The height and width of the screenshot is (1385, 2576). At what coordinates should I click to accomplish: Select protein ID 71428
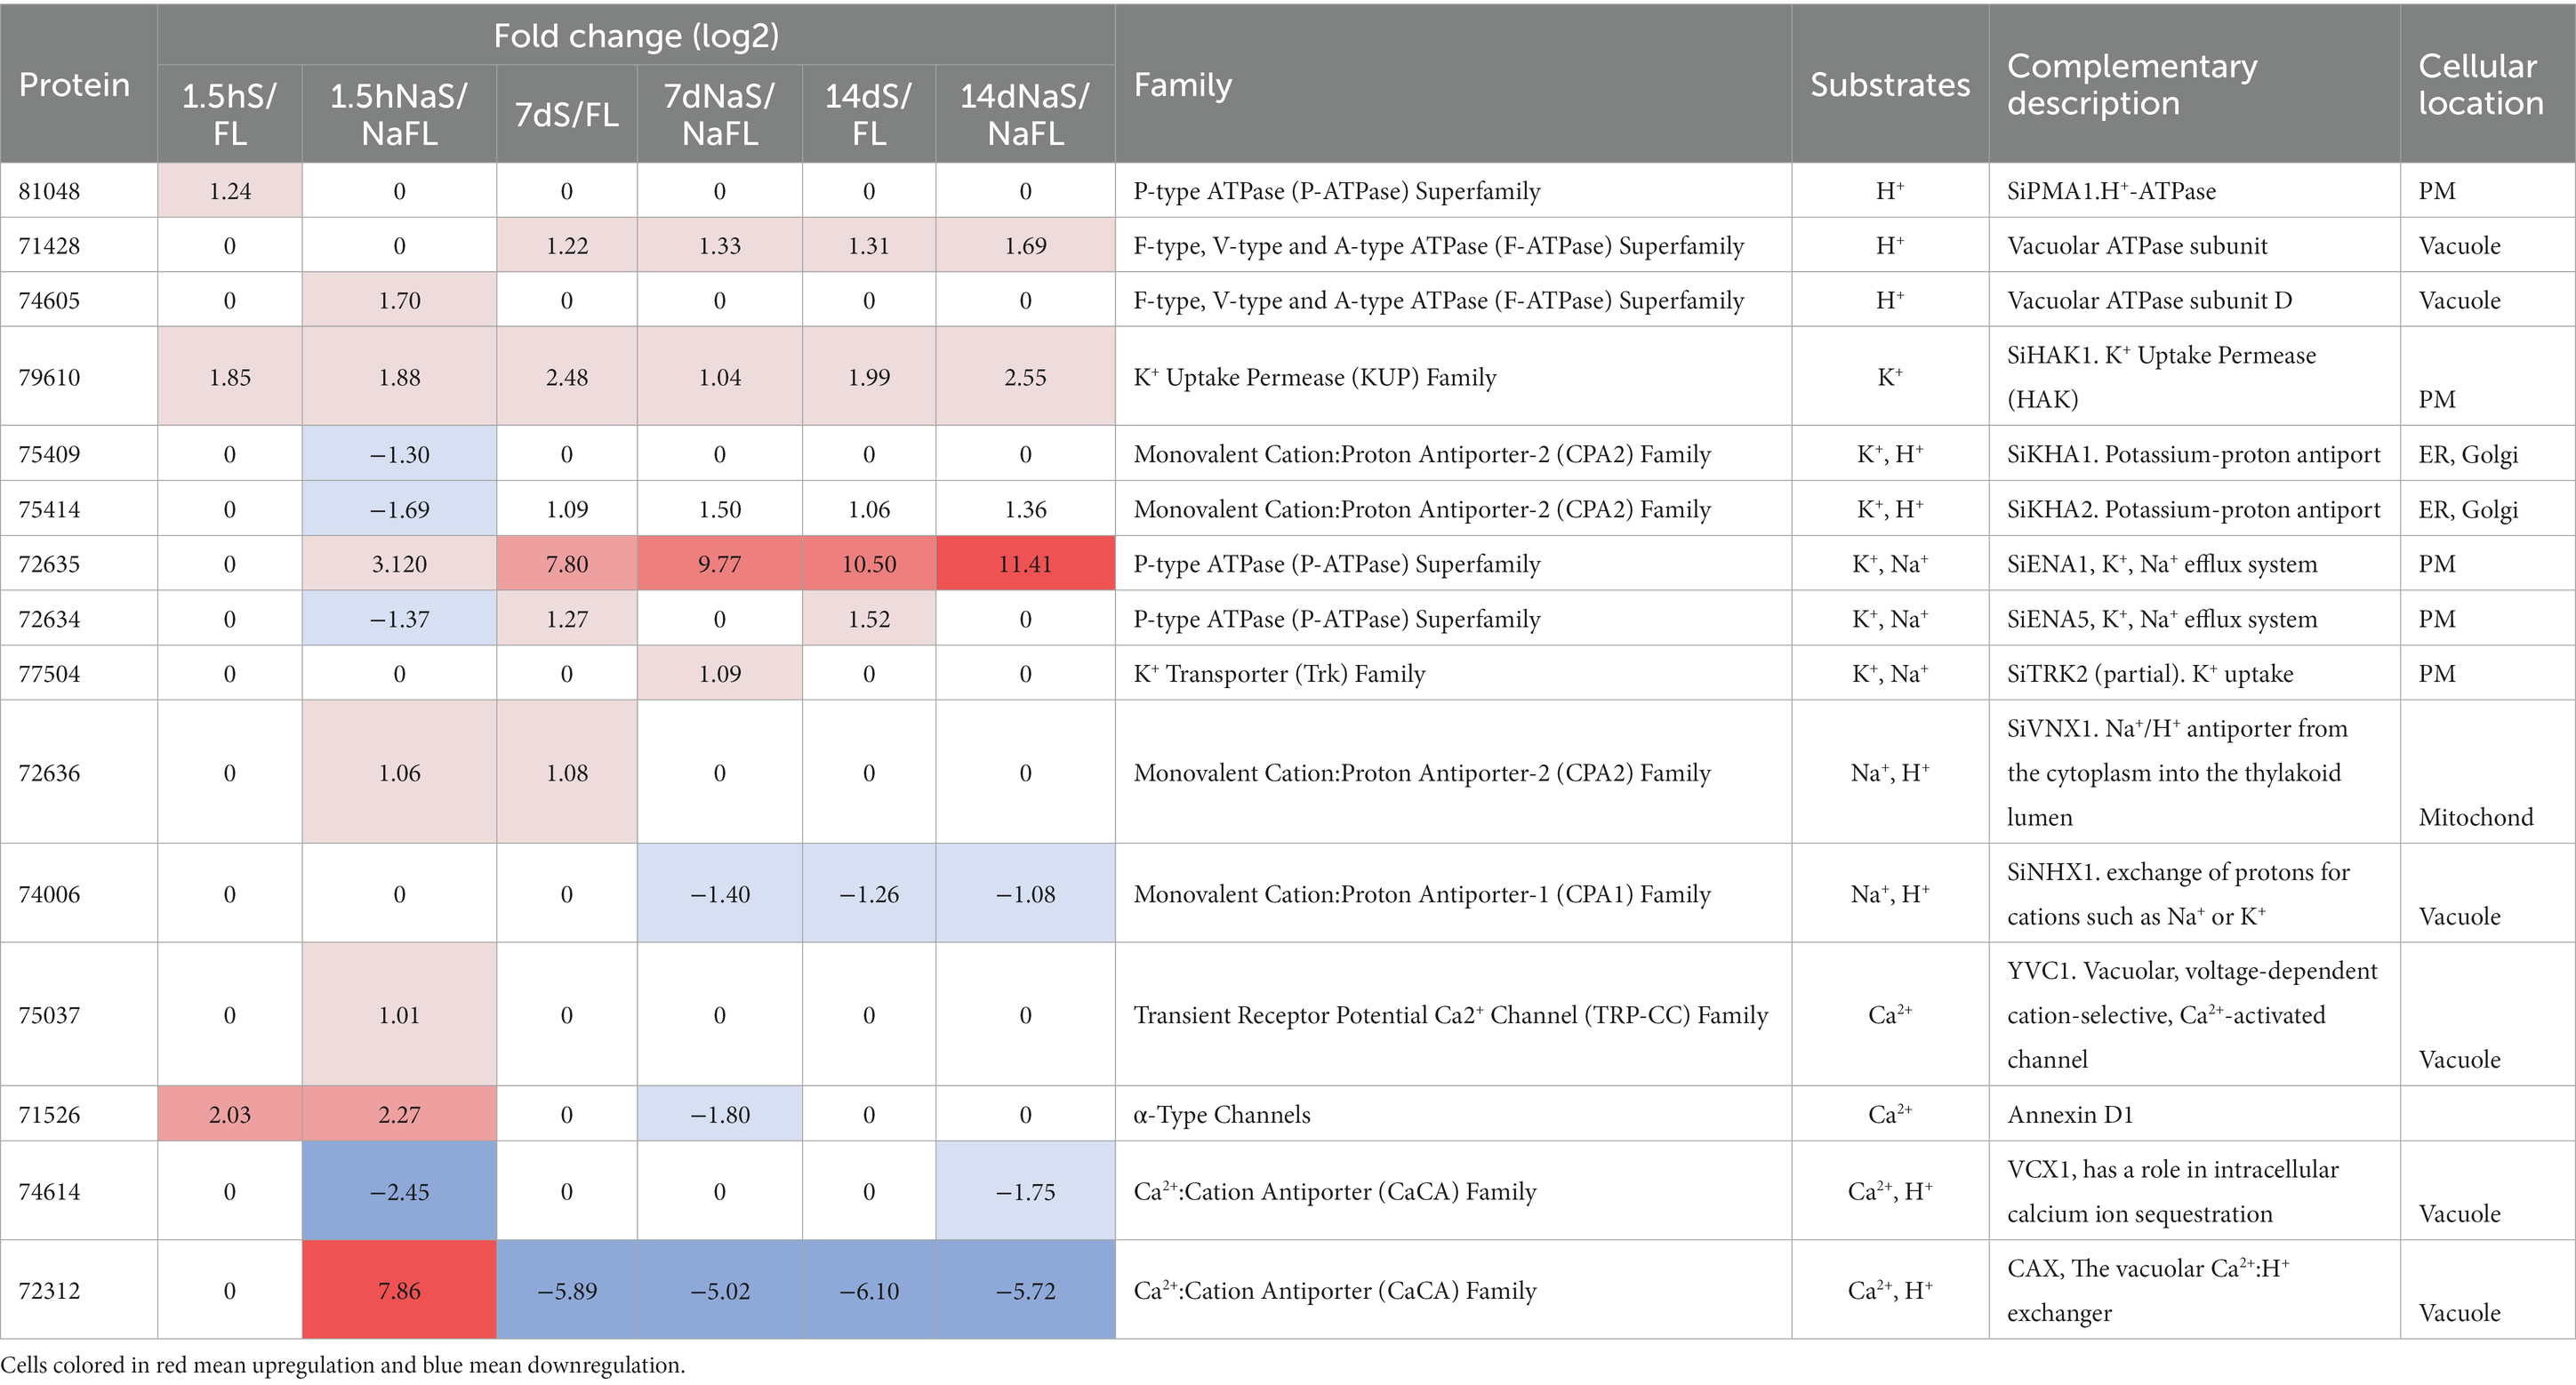(49, 246)
